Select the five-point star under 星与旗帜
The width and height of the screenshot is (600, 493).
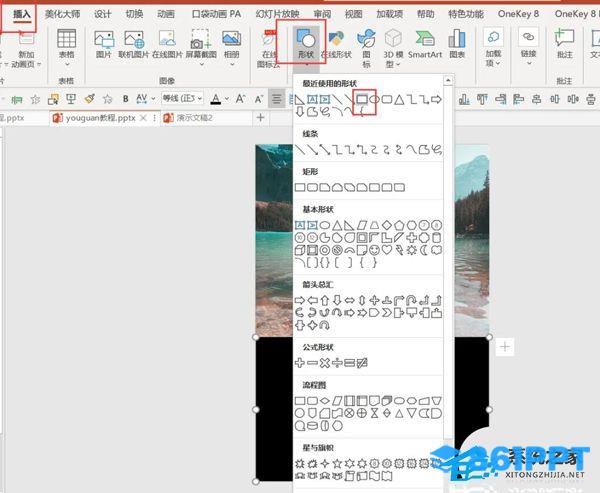point(337,464)
